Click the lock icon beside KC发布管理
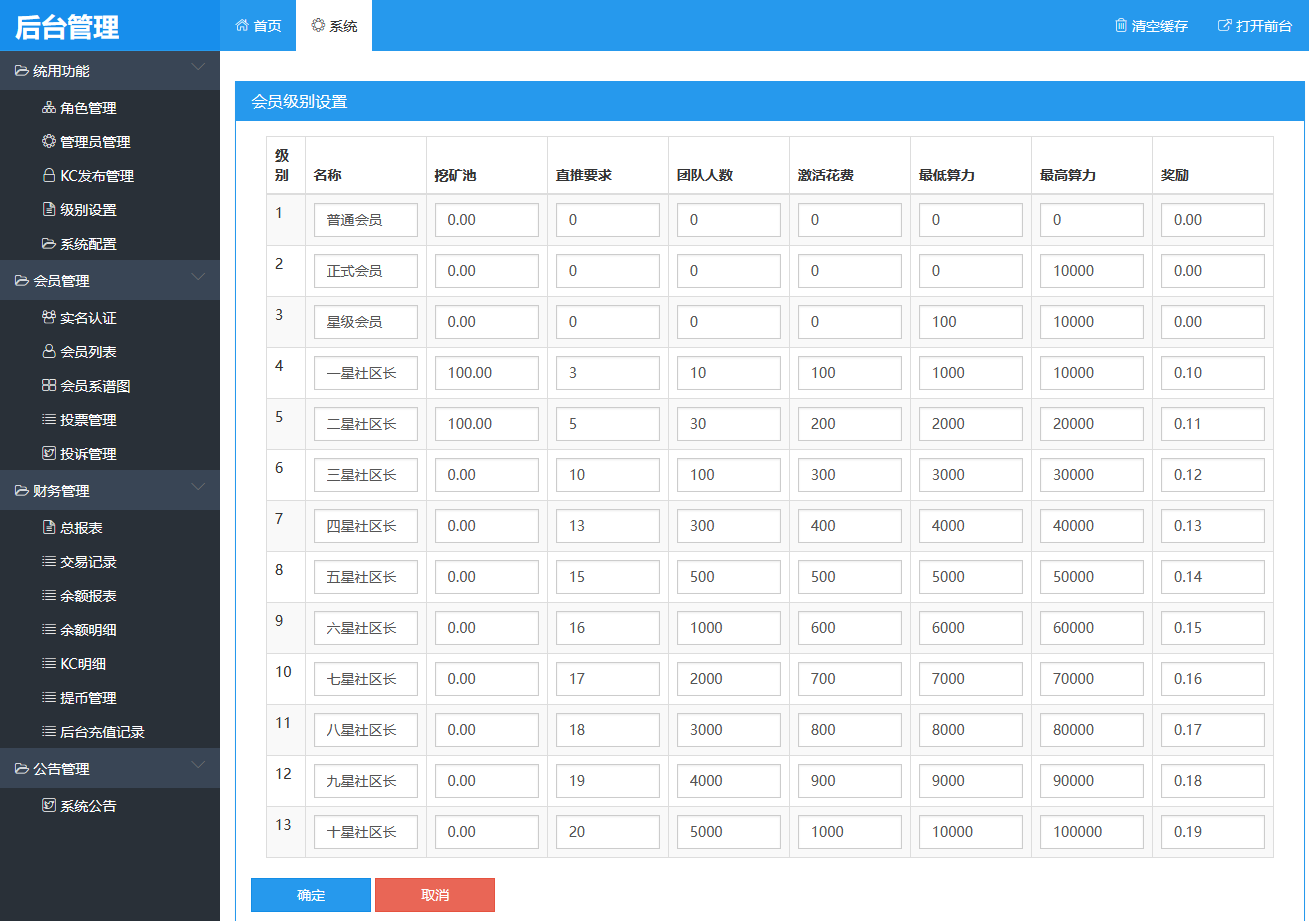 [x=48, y=176]
